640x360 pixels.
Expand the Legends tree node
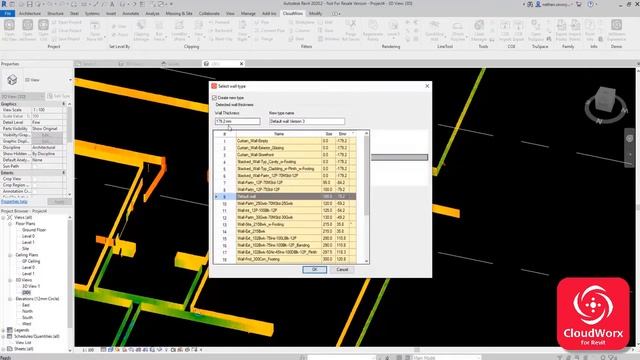click(4, 330)
